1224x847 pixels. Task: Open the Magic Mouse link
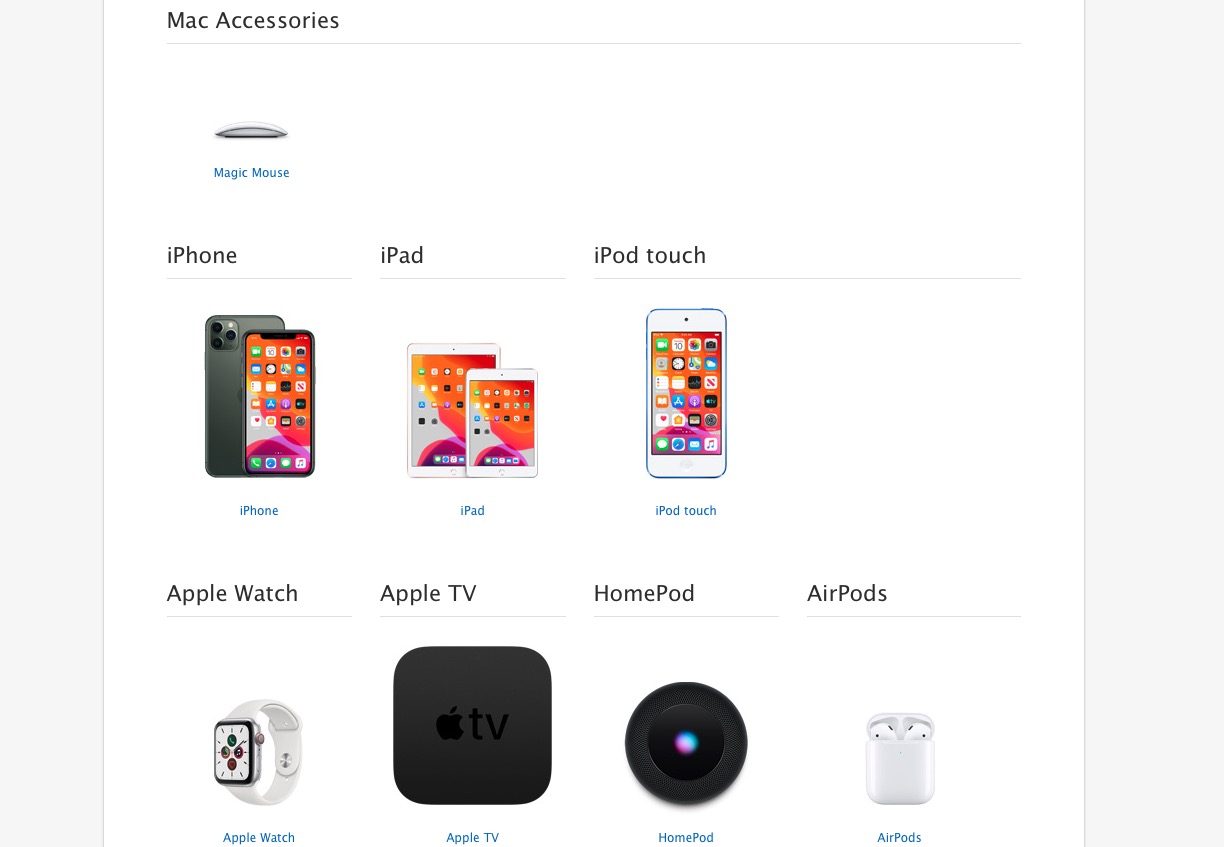click(x=251, y=173)
